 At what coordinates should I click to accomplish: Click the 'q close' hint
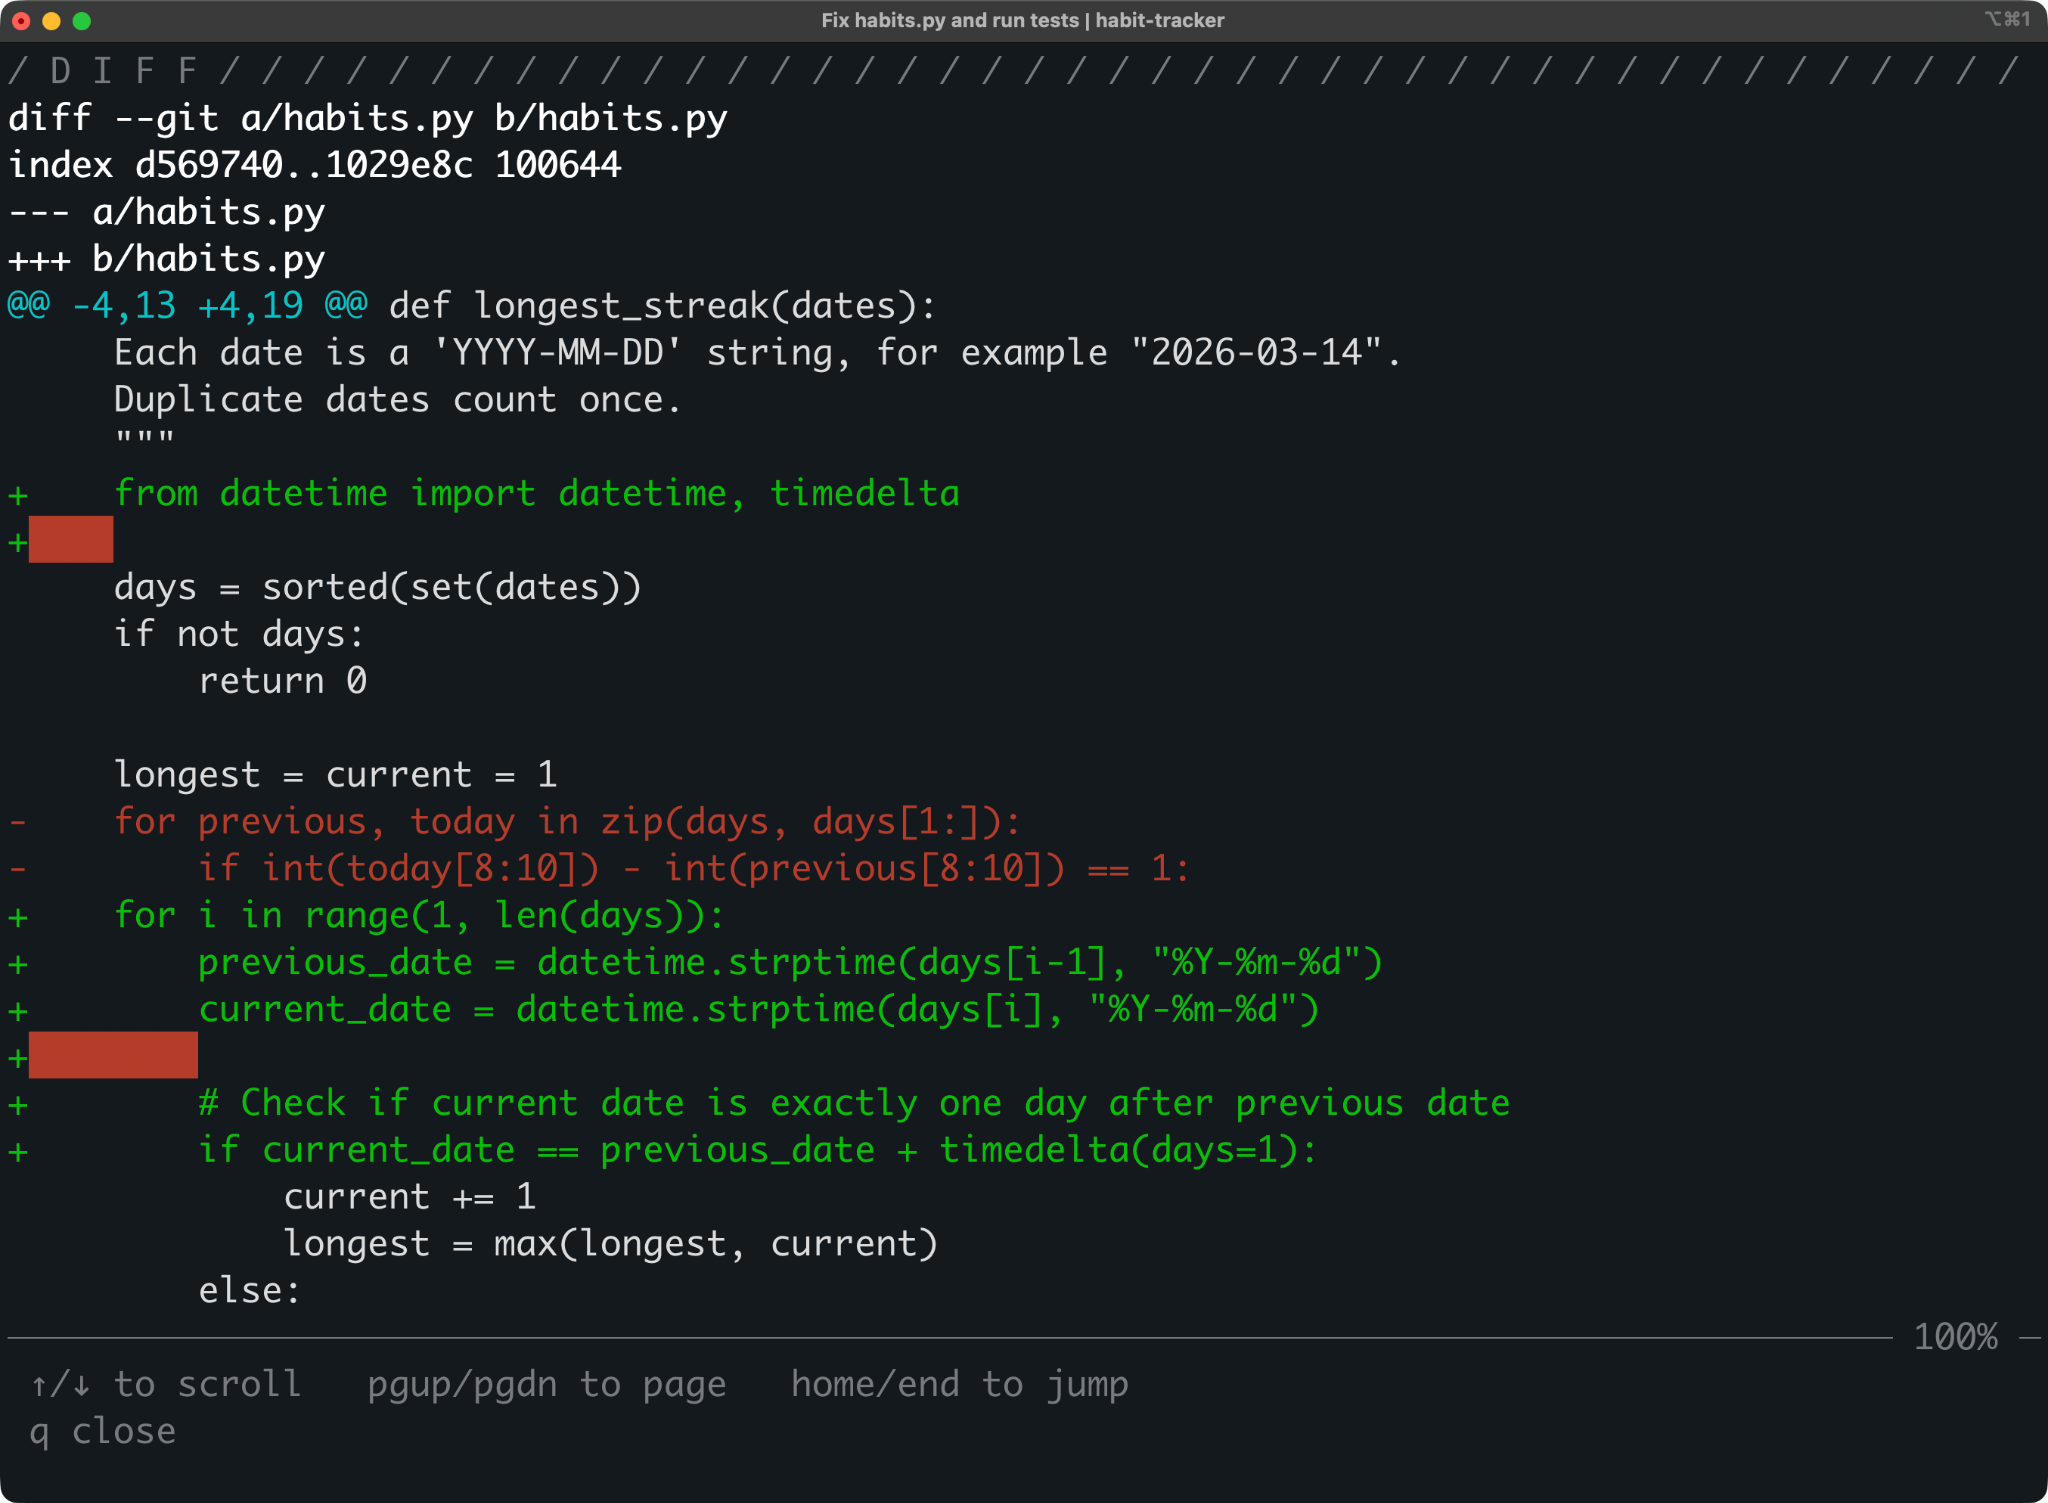[103, 1431]
